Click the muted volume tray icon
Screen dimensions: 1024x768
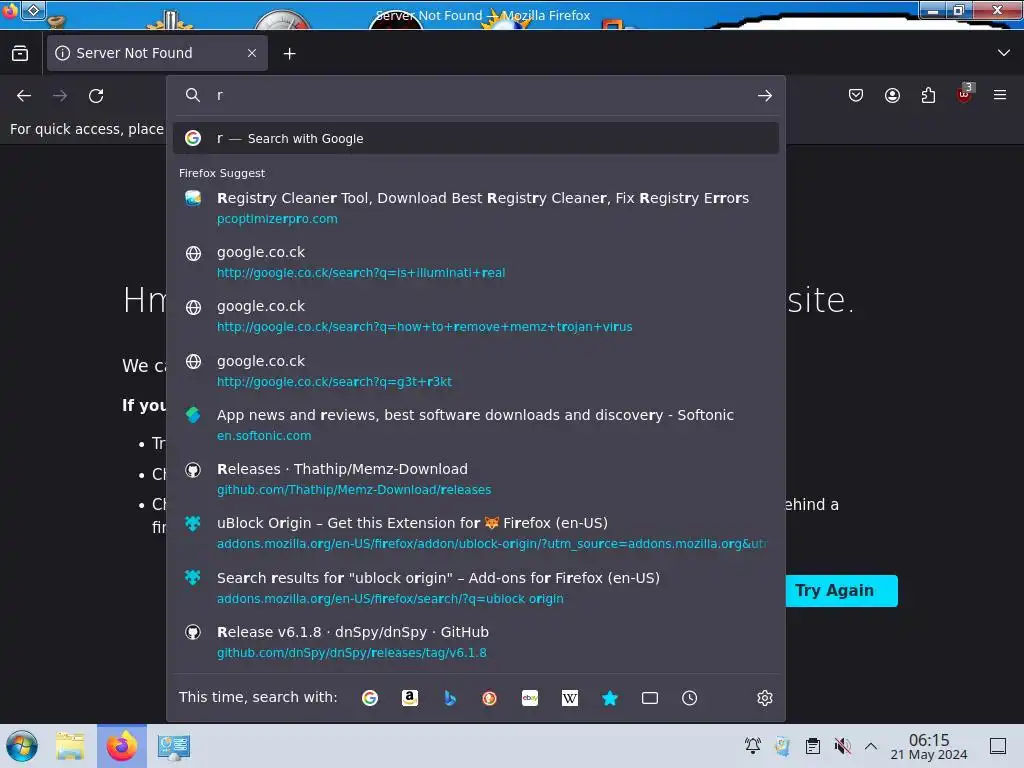842,745
